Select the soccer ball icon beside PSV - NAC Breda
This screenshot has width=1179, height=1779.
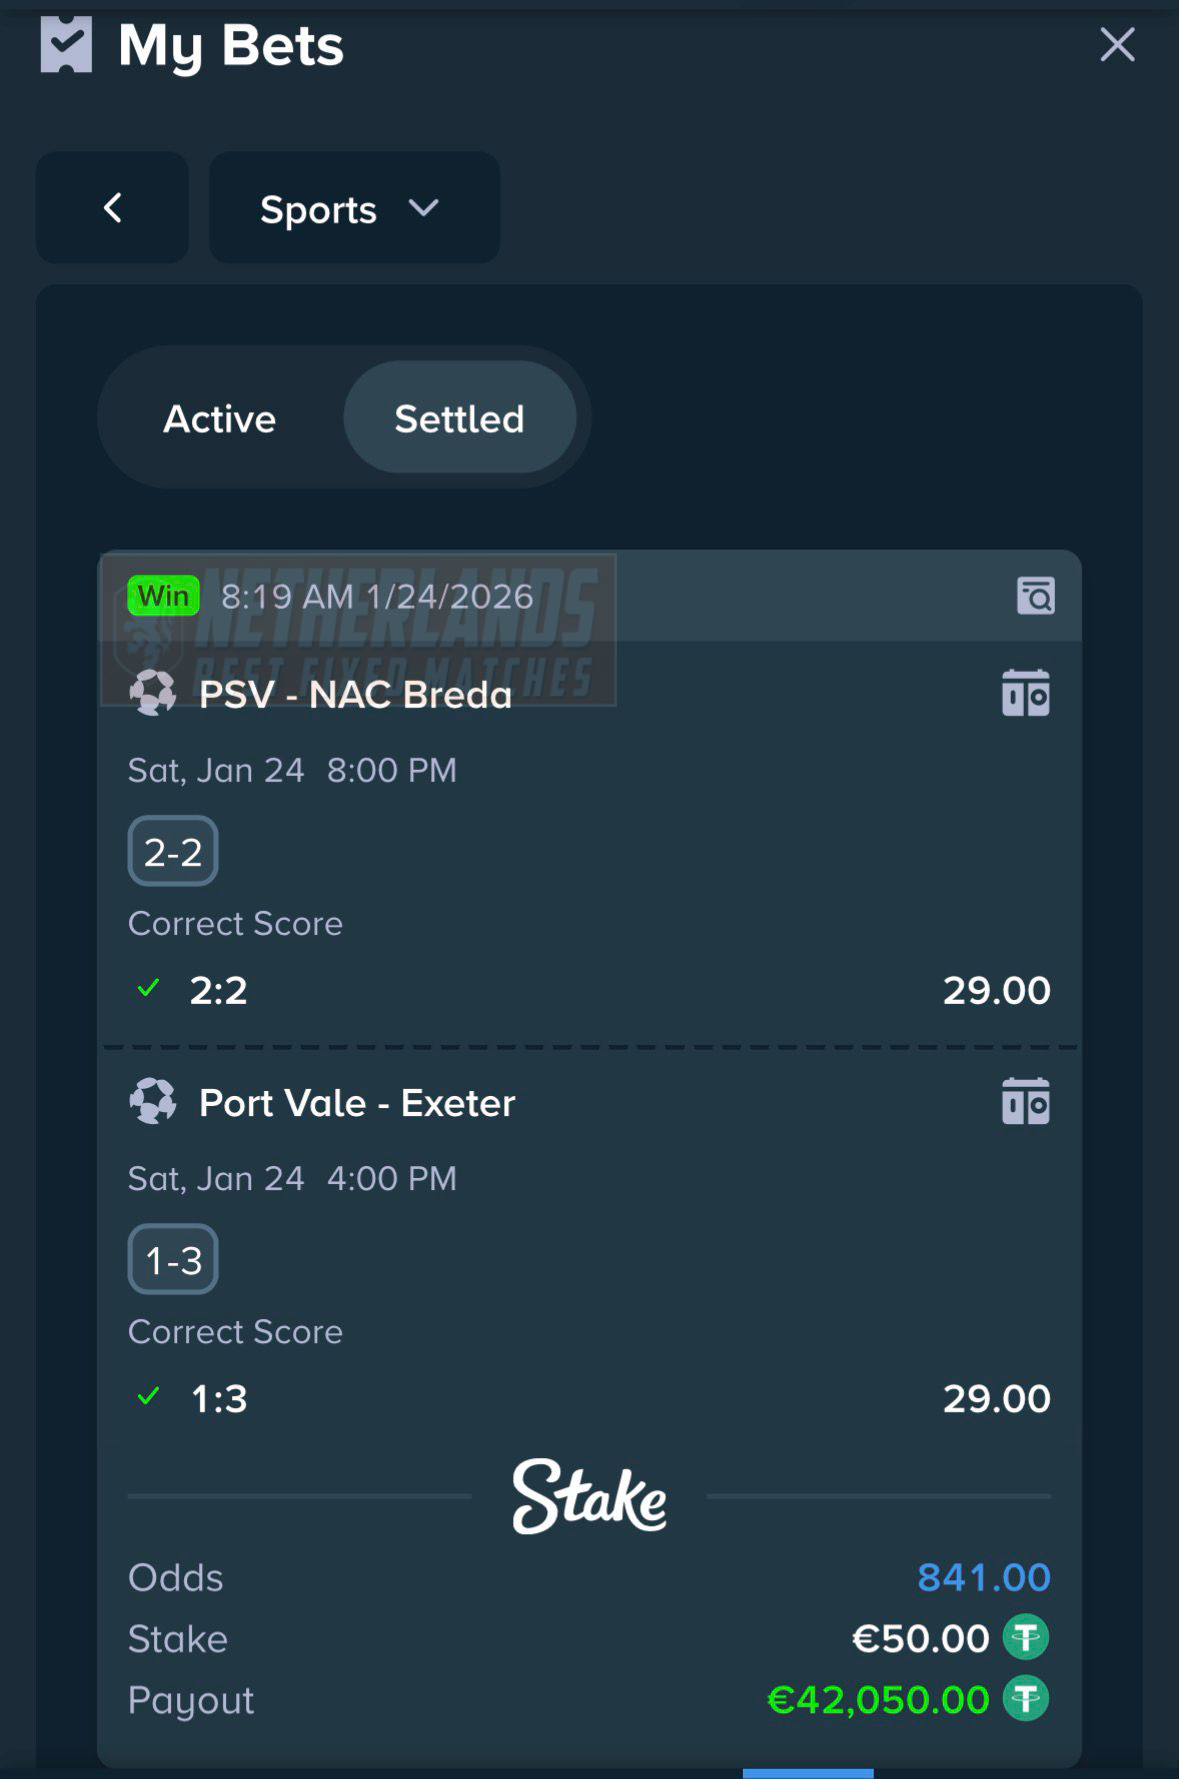pyautogui.click(x=154, y=693)
